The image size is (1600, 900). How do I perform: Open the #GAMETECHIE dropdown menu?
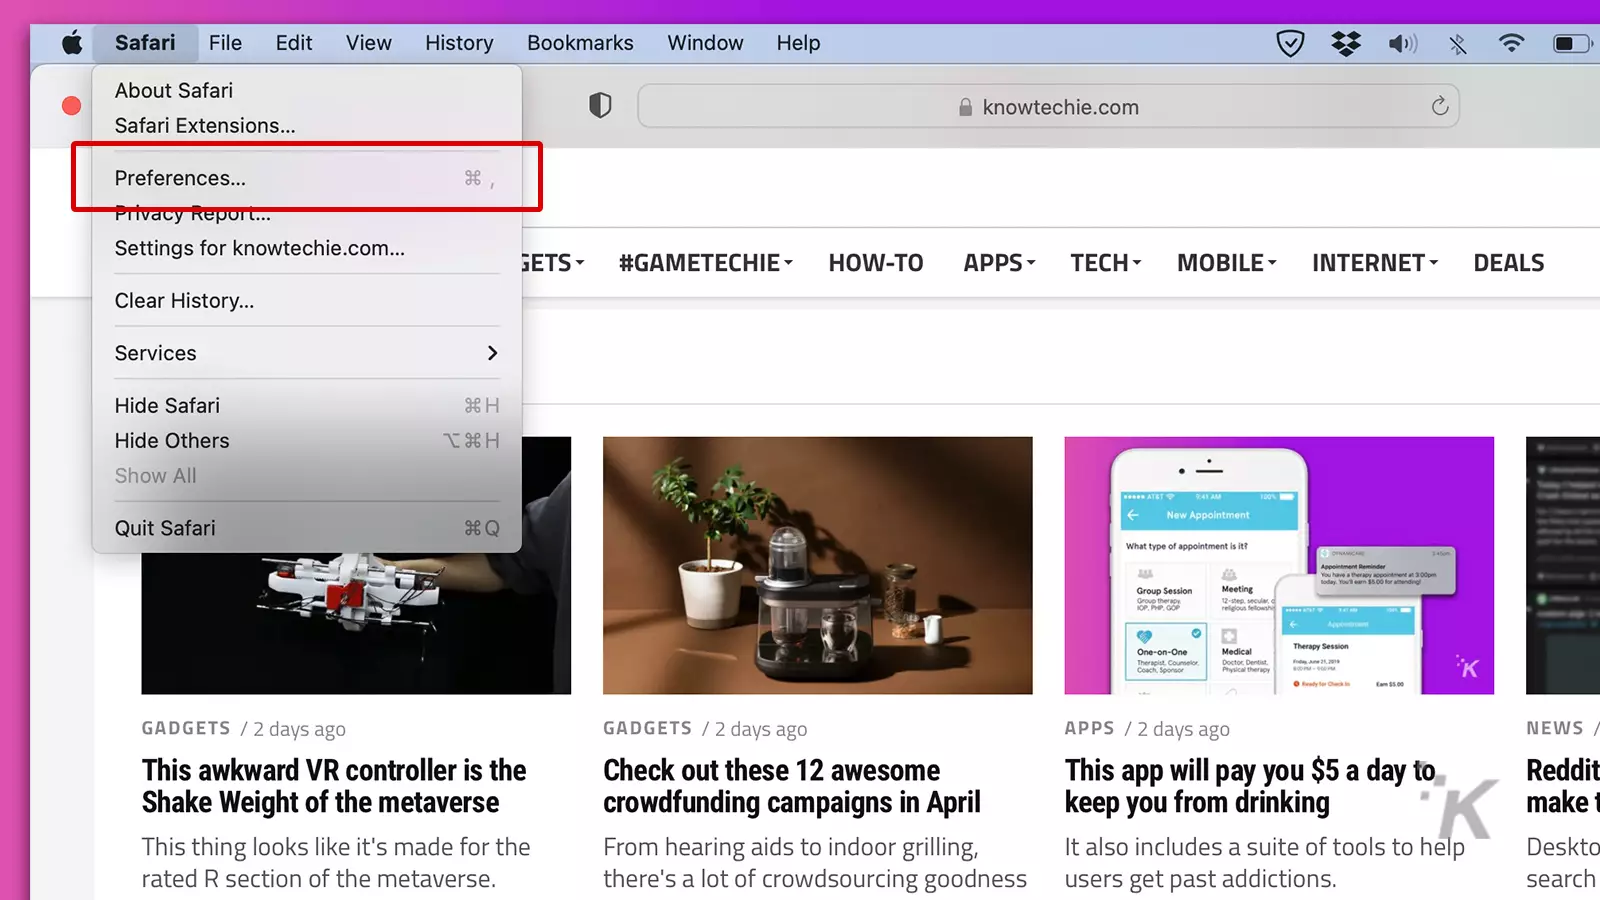tap(706, 263)
